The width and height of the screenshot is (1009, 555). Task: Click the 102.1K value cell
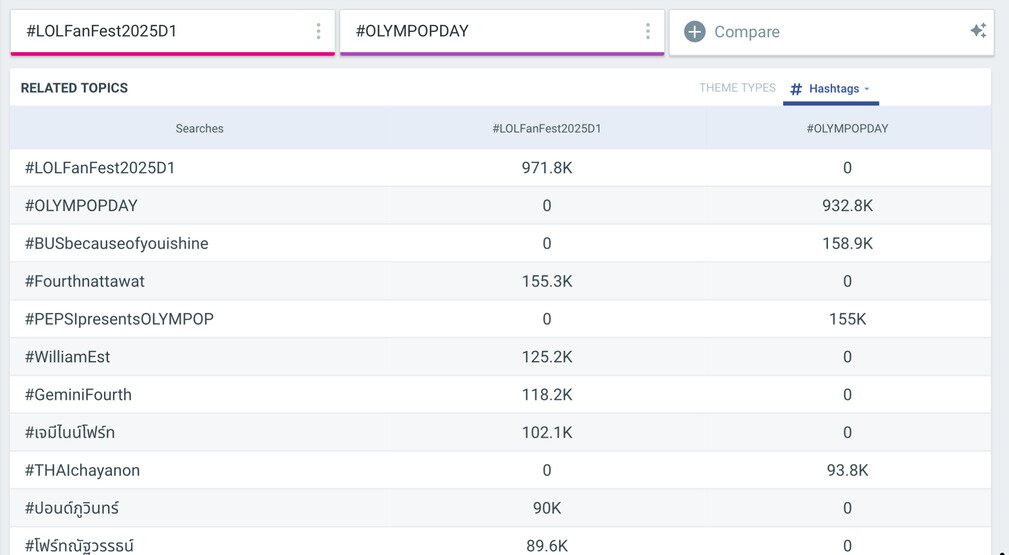pyautogui.click(x=547, y=433)
